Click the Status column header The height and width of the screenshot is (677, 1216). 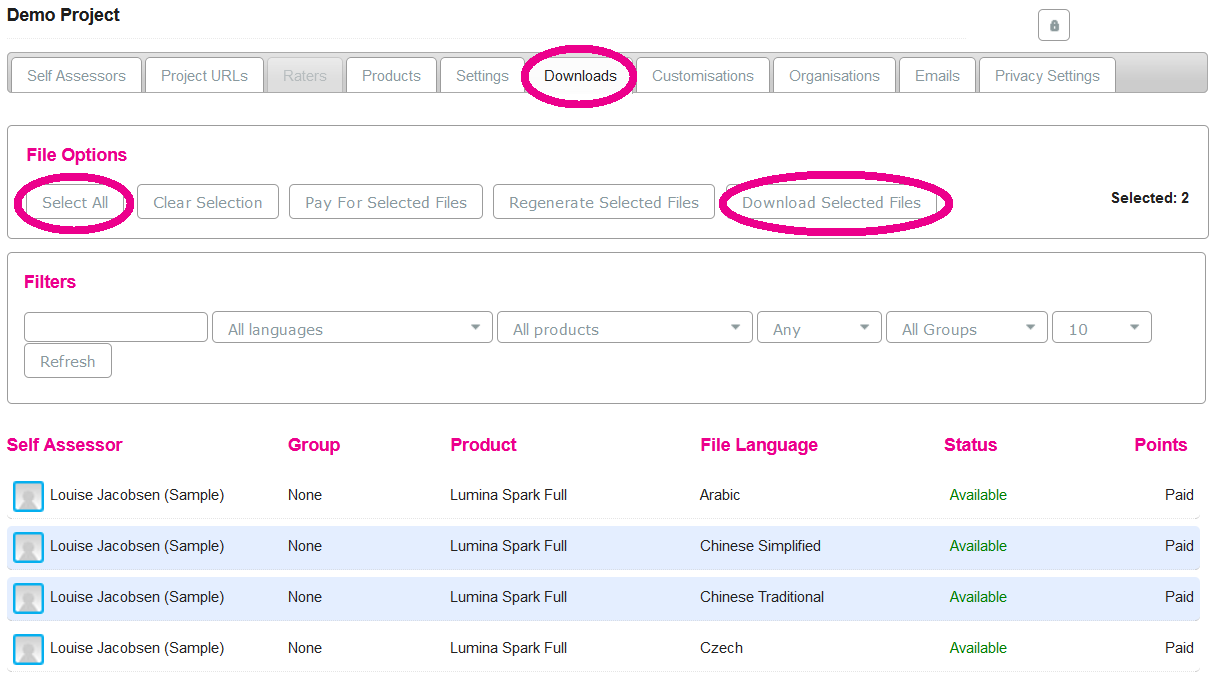coord(971,445)
